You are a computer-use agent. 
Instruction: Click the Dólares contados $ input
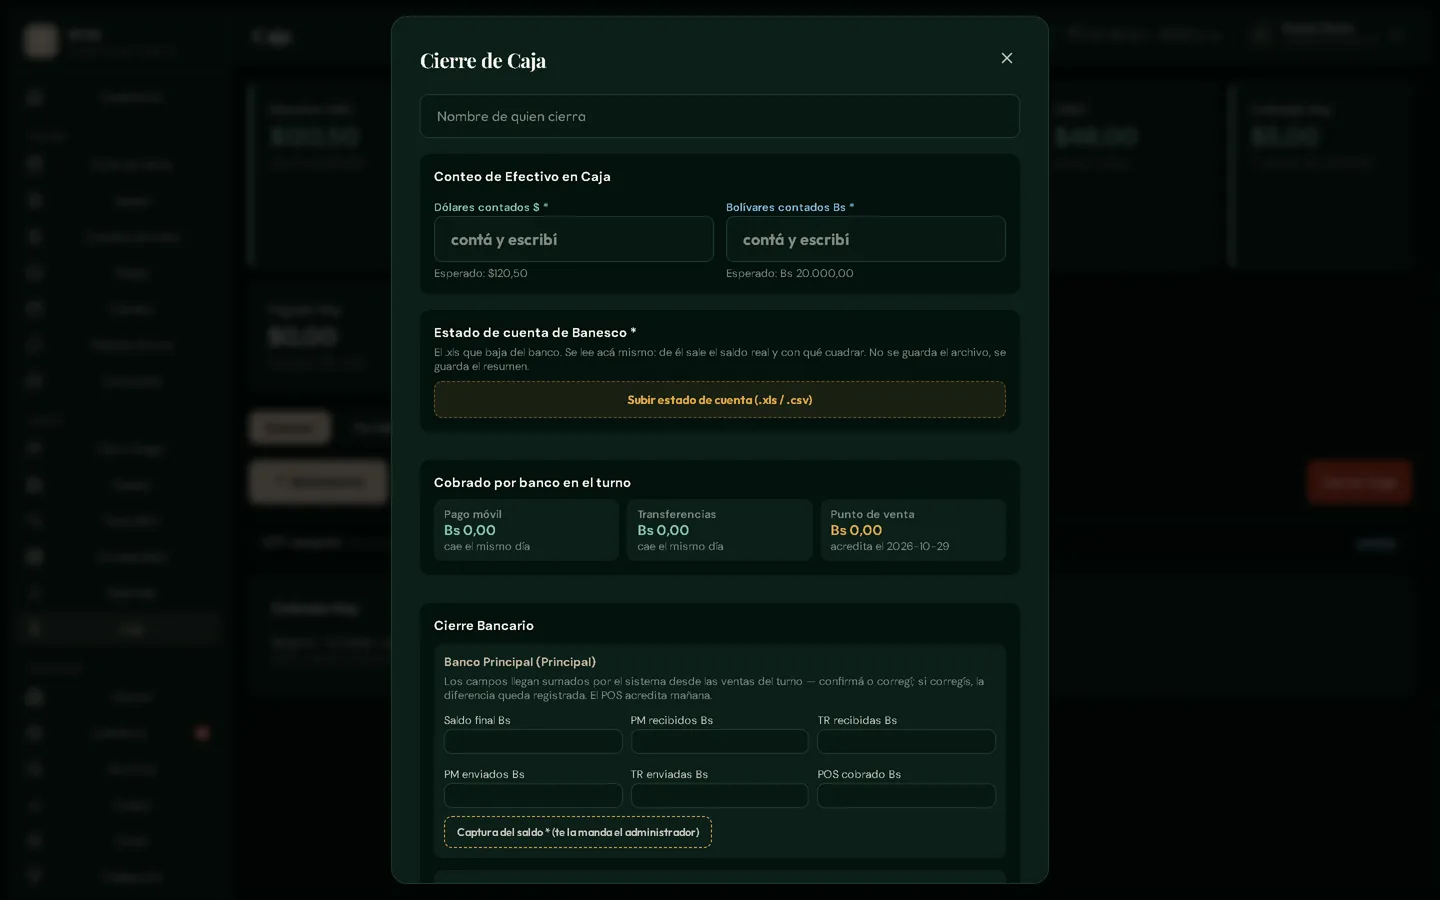pyautogui.click(x=574, y=239)
